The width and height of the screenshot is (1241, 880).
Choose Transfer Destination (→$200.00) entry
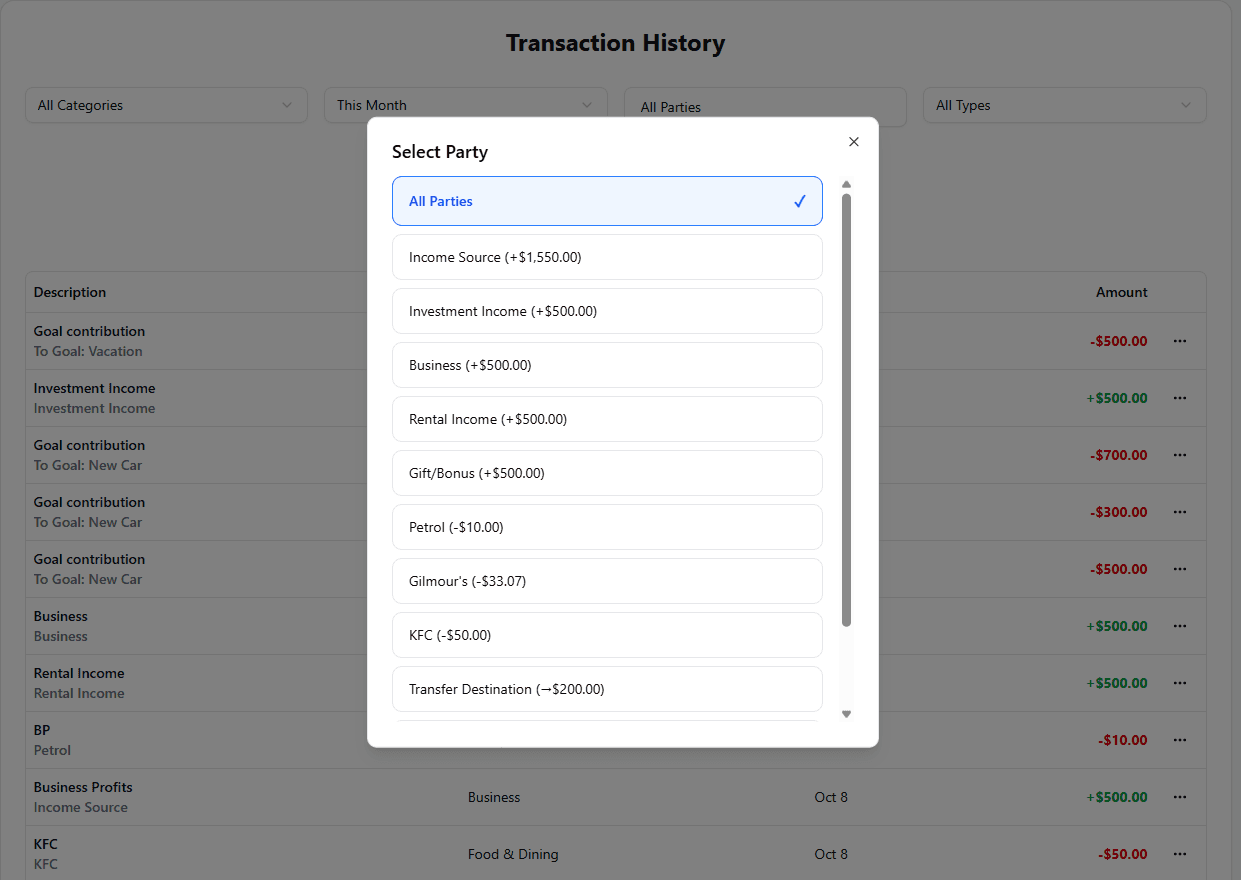(607, 689)
